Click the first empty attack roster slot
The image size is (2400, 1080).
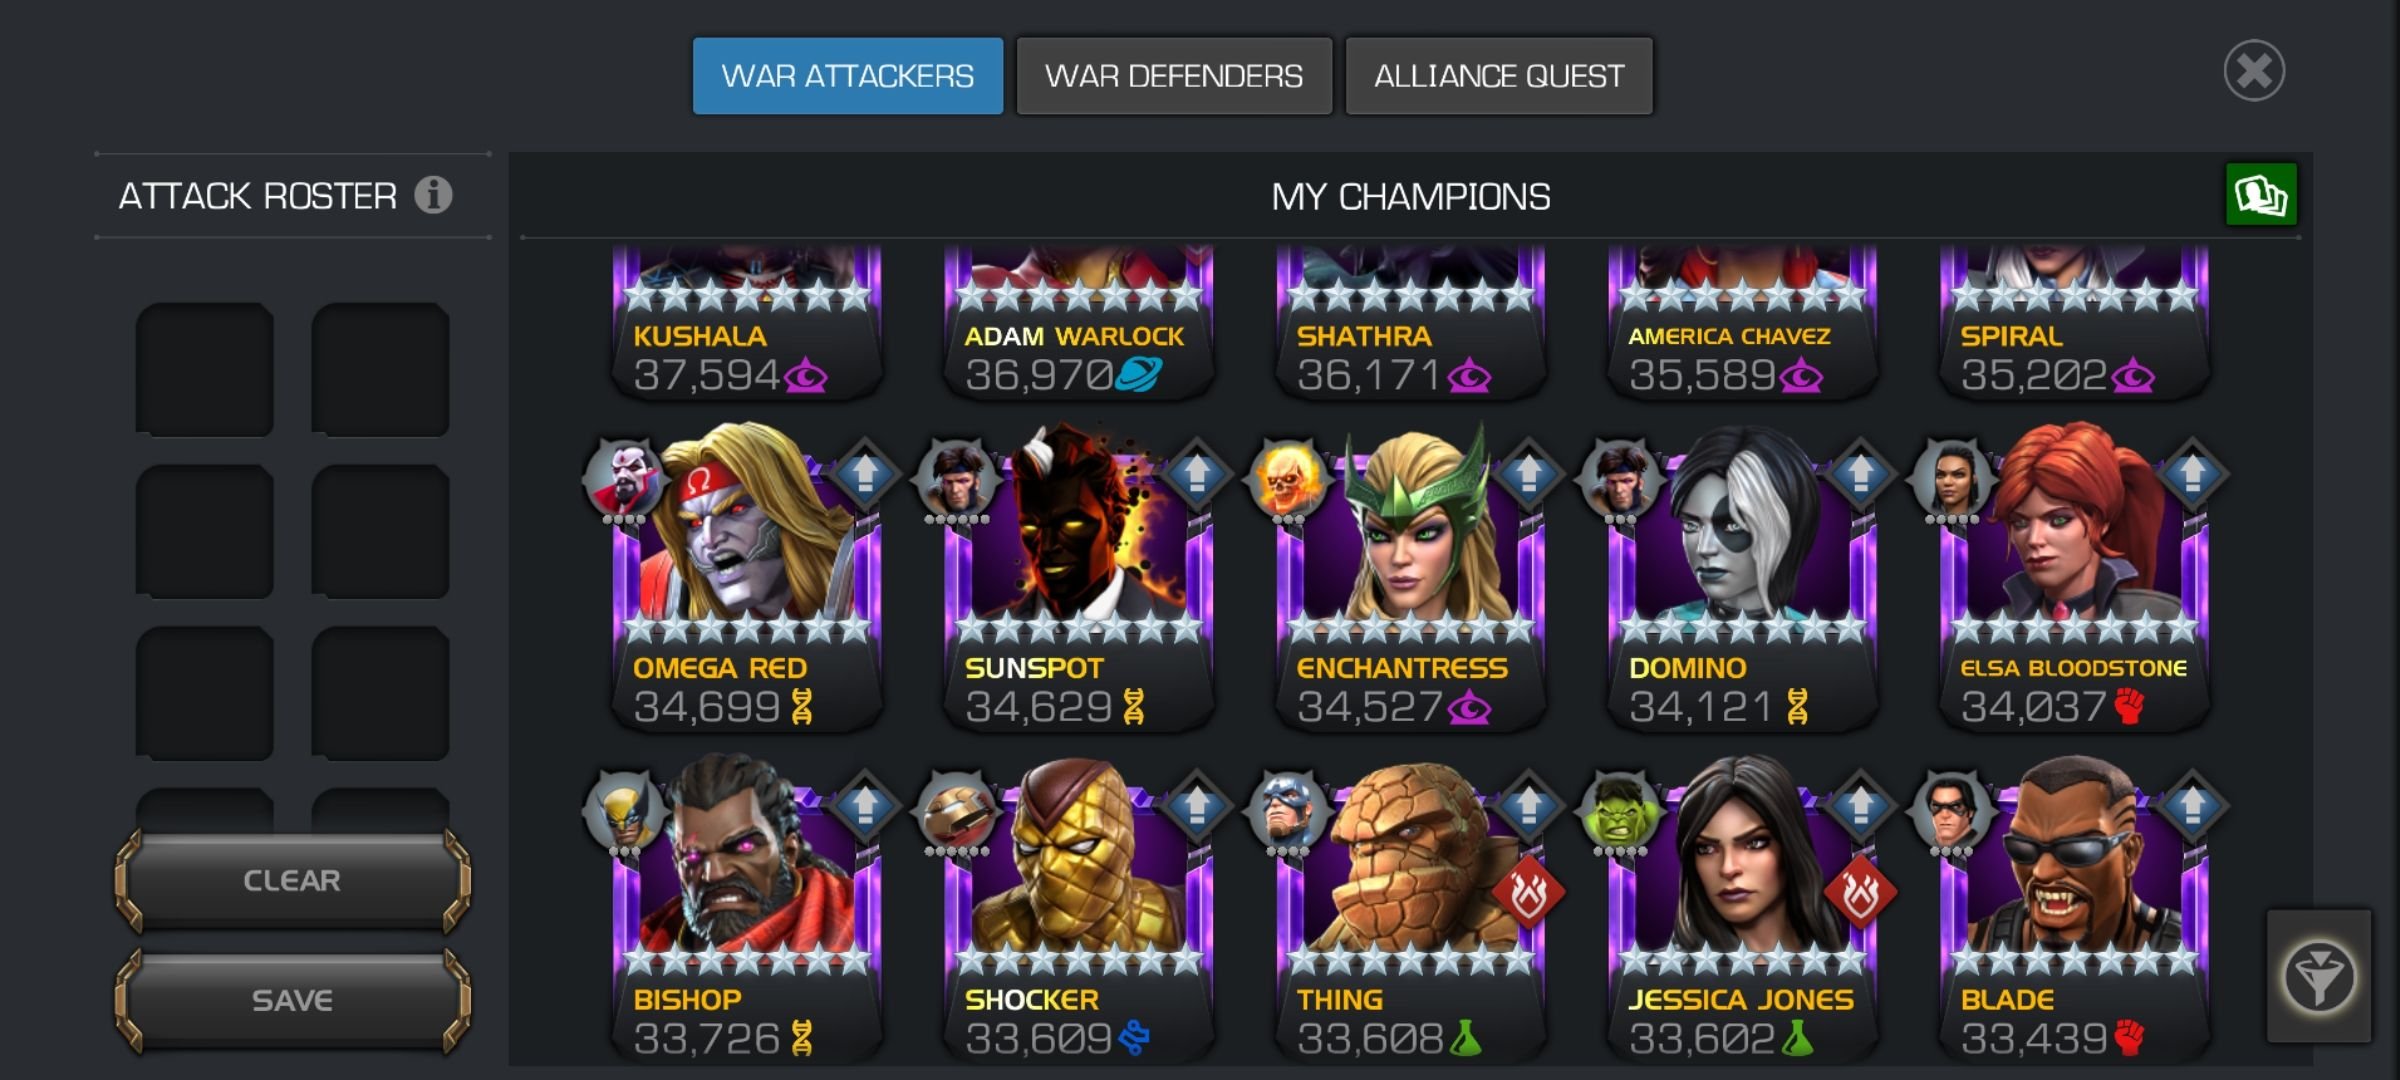(x=205, y=369)
